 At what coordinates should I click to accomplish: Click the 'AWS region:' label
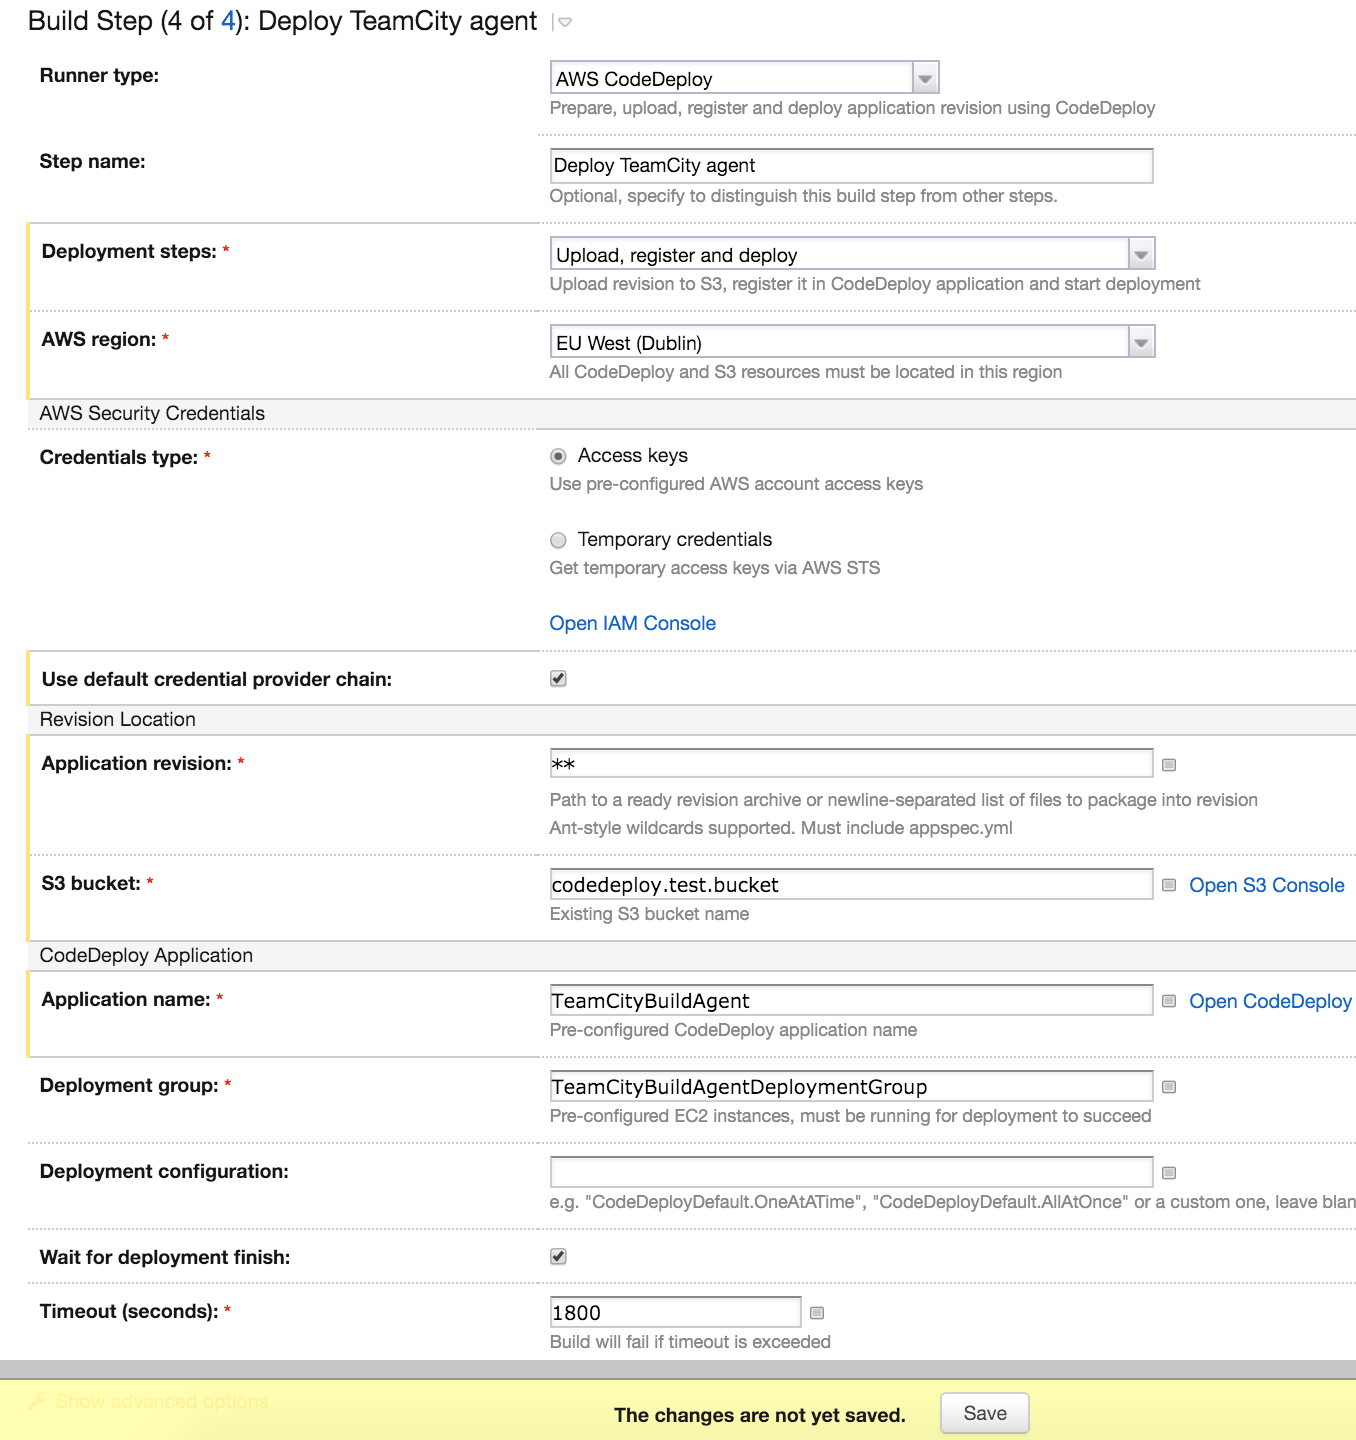pyautogui.click(x=99, y=339)
